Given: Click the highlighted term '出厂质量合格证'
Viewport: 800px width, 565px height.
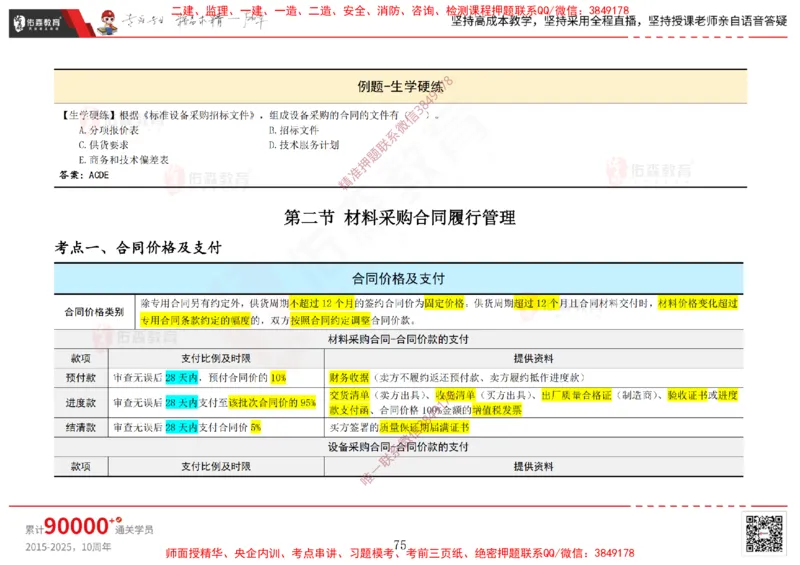Looking at the screenshot, I should point(577,396).
